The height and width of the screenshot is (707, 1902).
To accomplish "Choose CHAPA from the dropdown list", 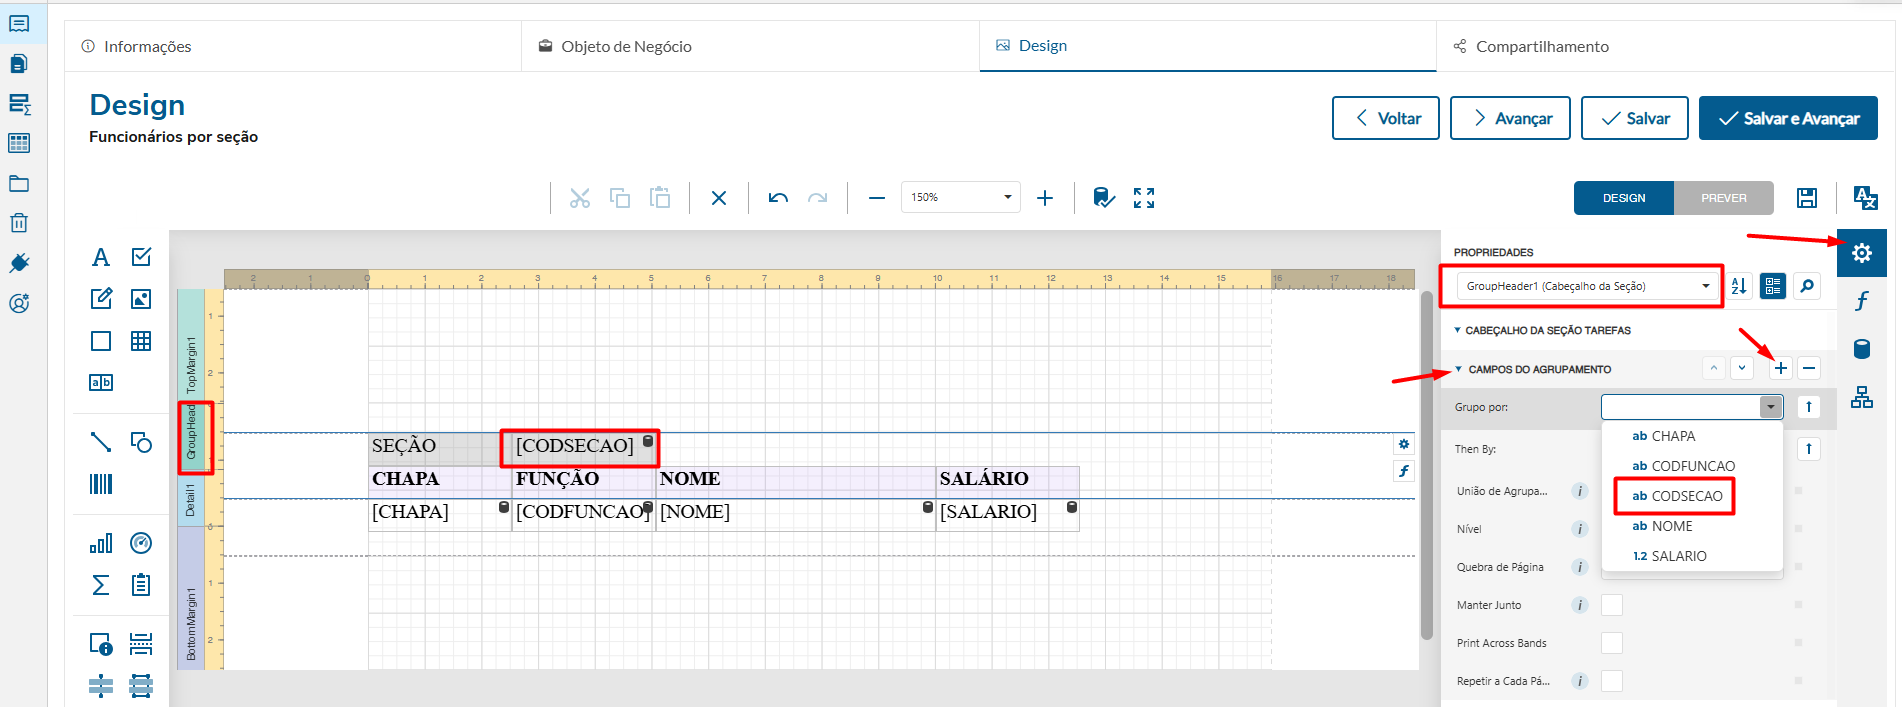I will (x=1692, y=436).
